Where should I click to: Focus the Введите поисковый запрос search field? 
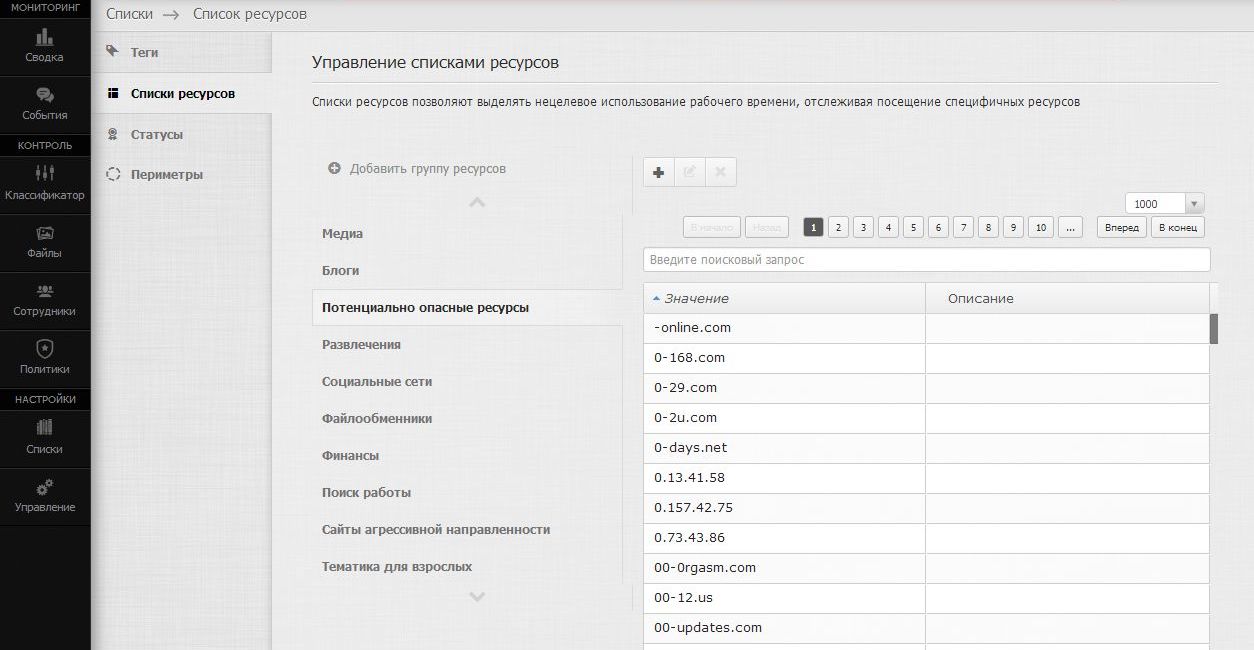click(x=927, y=259)
